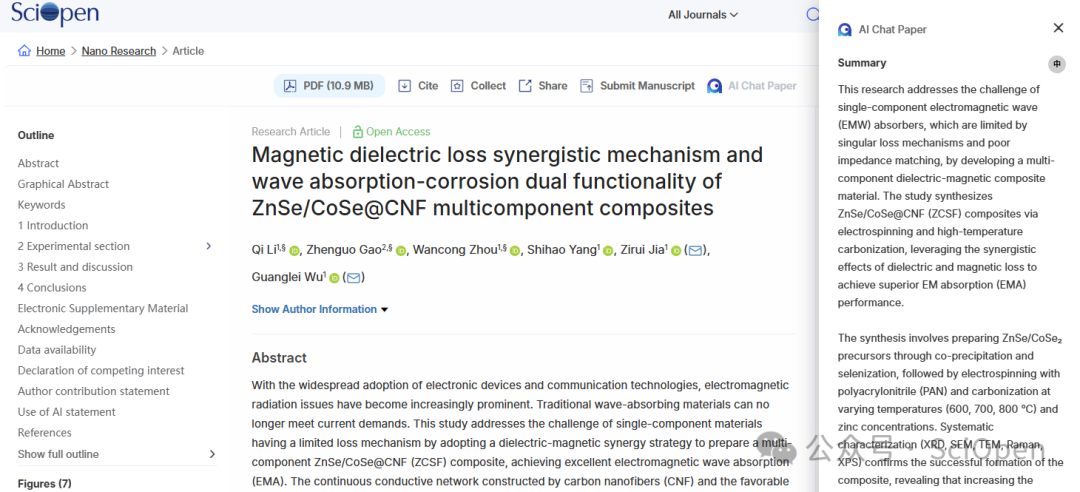Open Qi Li's ORCID icon
The height and width of the screenshot is (492, 1080).
[295, 251]
